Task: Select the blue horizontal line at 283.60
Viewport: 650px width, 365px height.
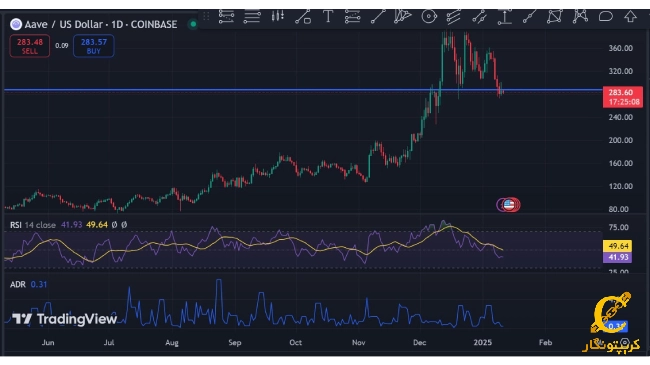Action: [x=303, y=90]
